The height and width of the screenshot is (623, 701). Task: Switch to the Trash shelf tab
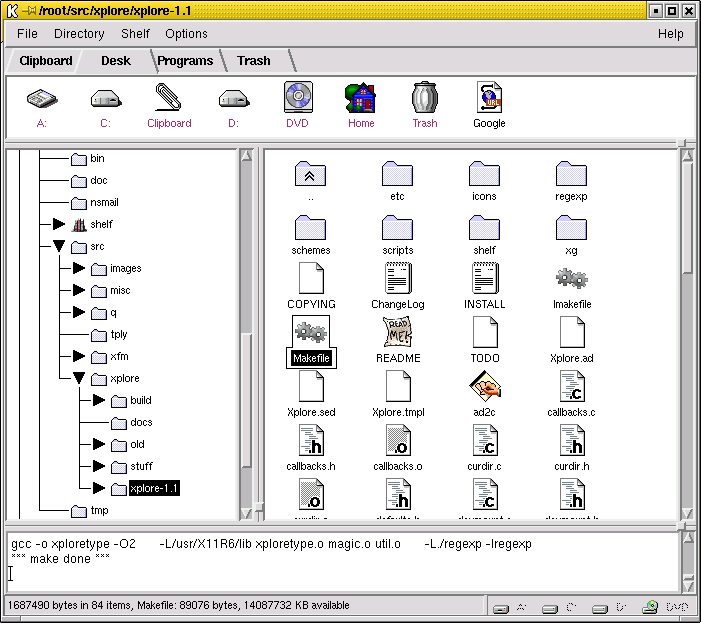tap(253, 61)
